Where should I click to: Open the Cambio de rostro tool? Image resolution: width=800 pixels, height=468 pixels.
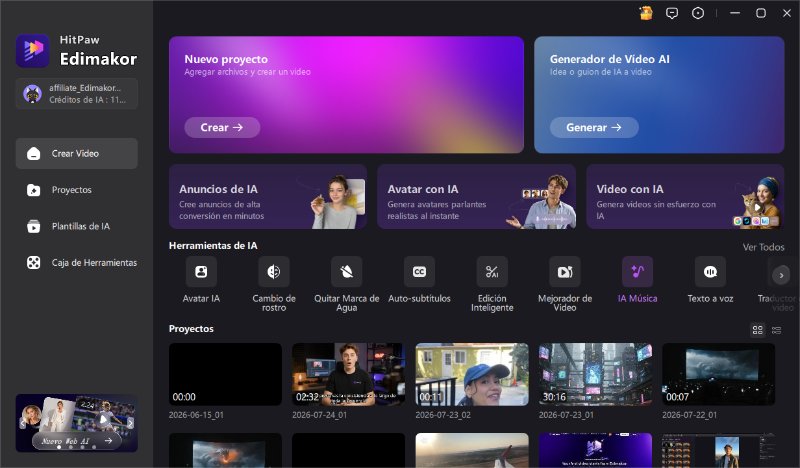coord(273,272)
